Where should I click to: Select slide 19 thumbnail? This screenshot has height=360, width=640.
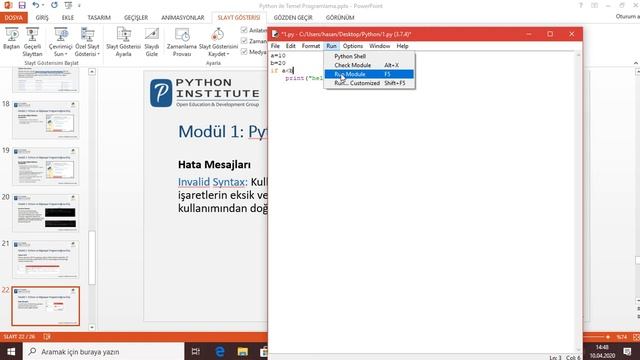point(45,167)
